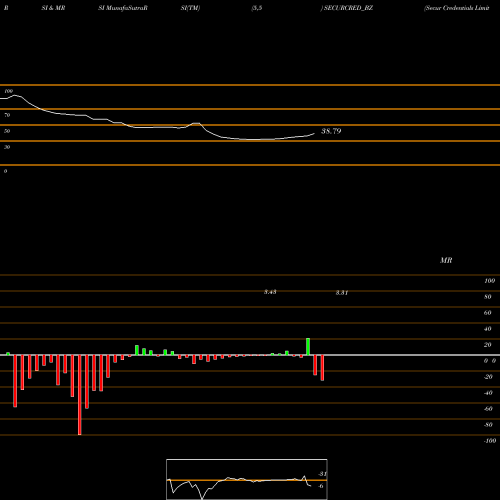Click the 60 label on right MR axis
The width and height of the screenshot is (500, 500).
pyautogui.click(x=488, y=313)
